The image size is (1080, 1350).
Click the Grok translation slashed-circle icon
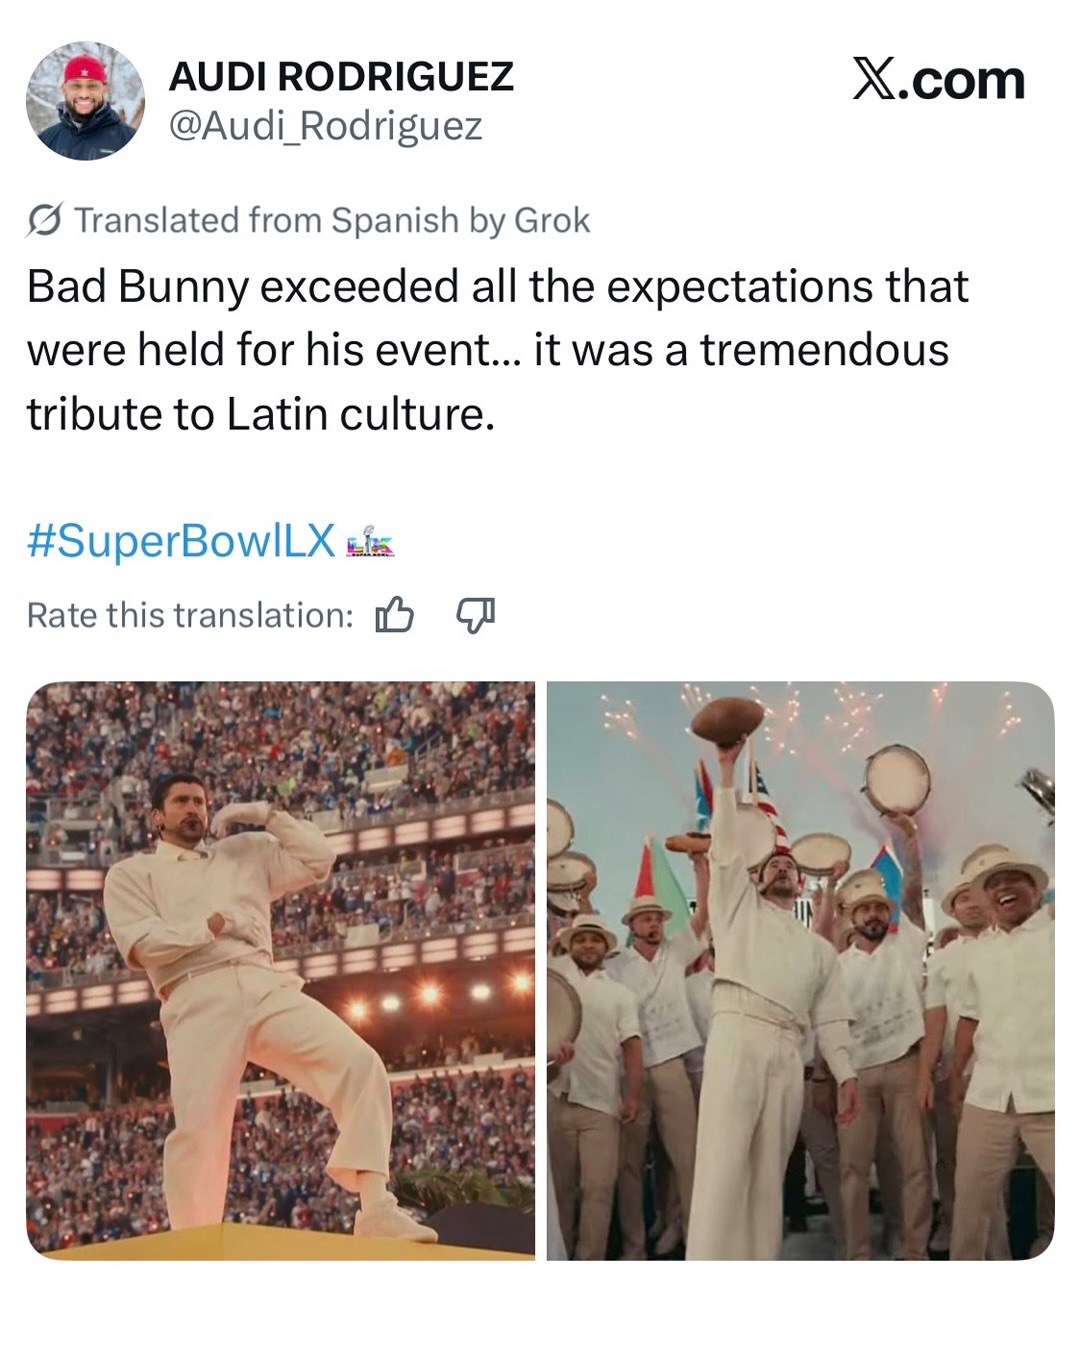point(45,220)
